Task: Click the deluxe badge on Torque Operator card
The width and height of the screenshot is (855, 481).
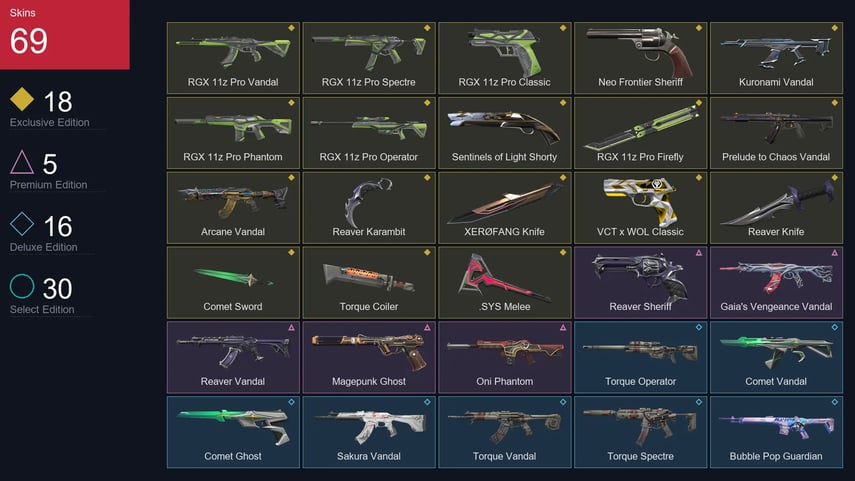Action: pos(699,327)
